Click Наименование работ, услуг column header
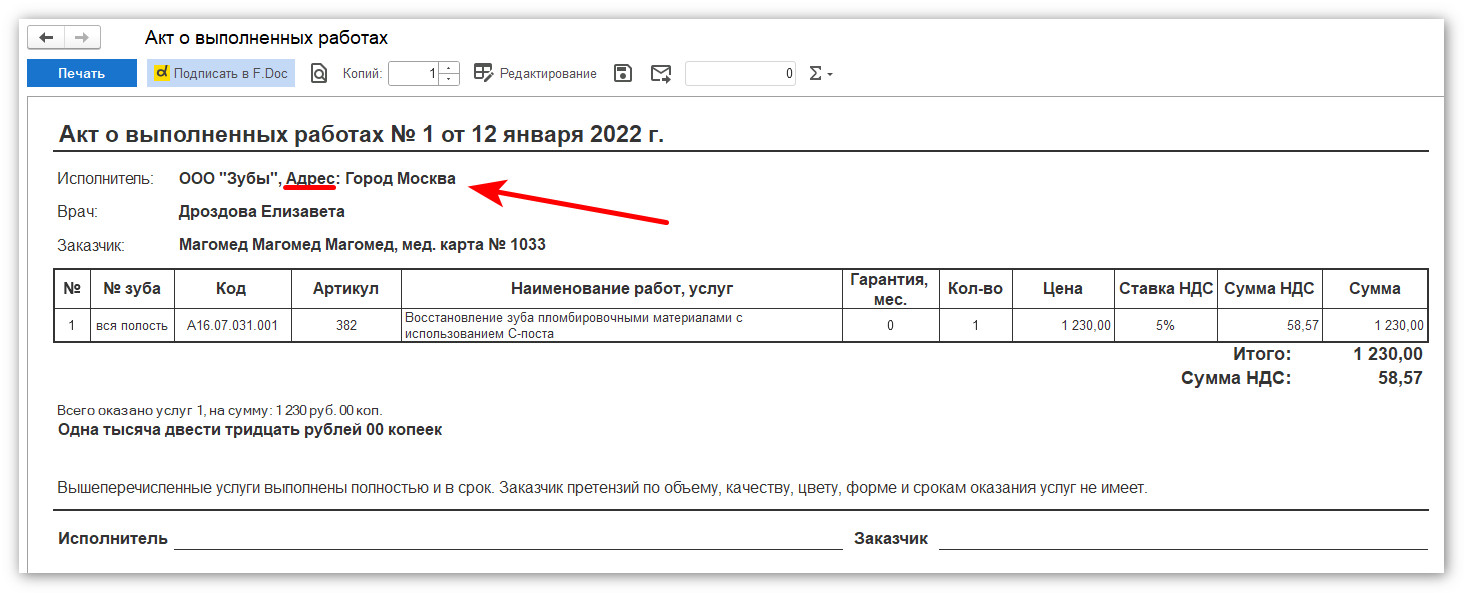 point(622,288)
